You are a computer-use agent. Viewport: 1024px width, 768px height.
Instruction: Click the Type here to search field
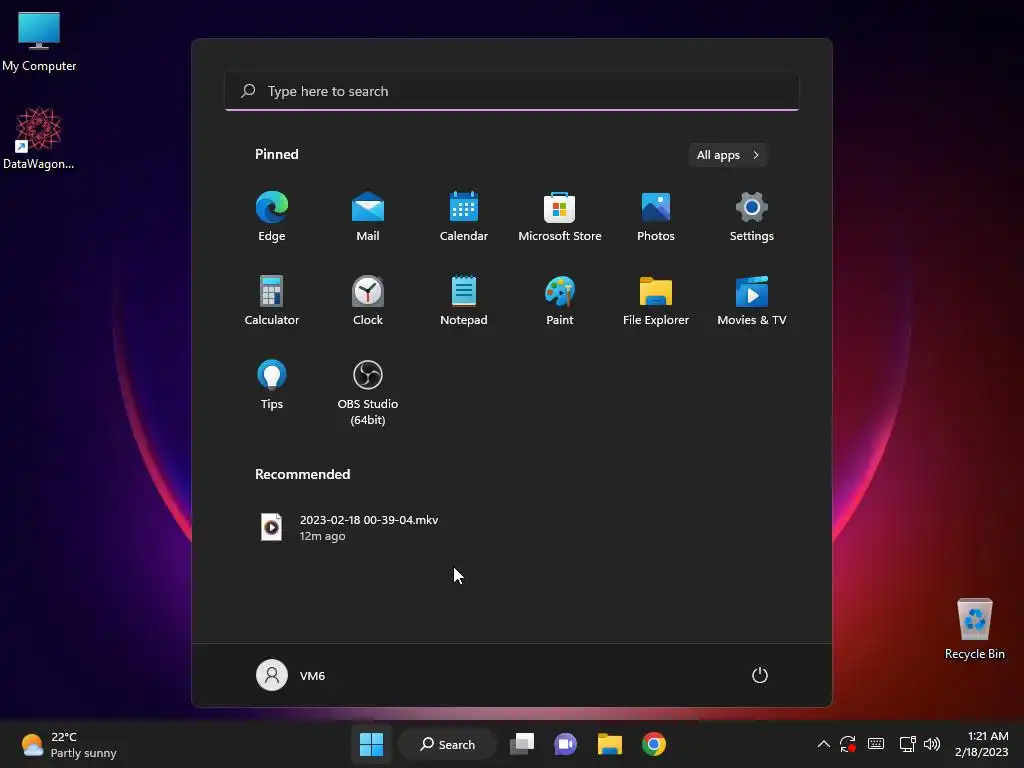[512, 91]
